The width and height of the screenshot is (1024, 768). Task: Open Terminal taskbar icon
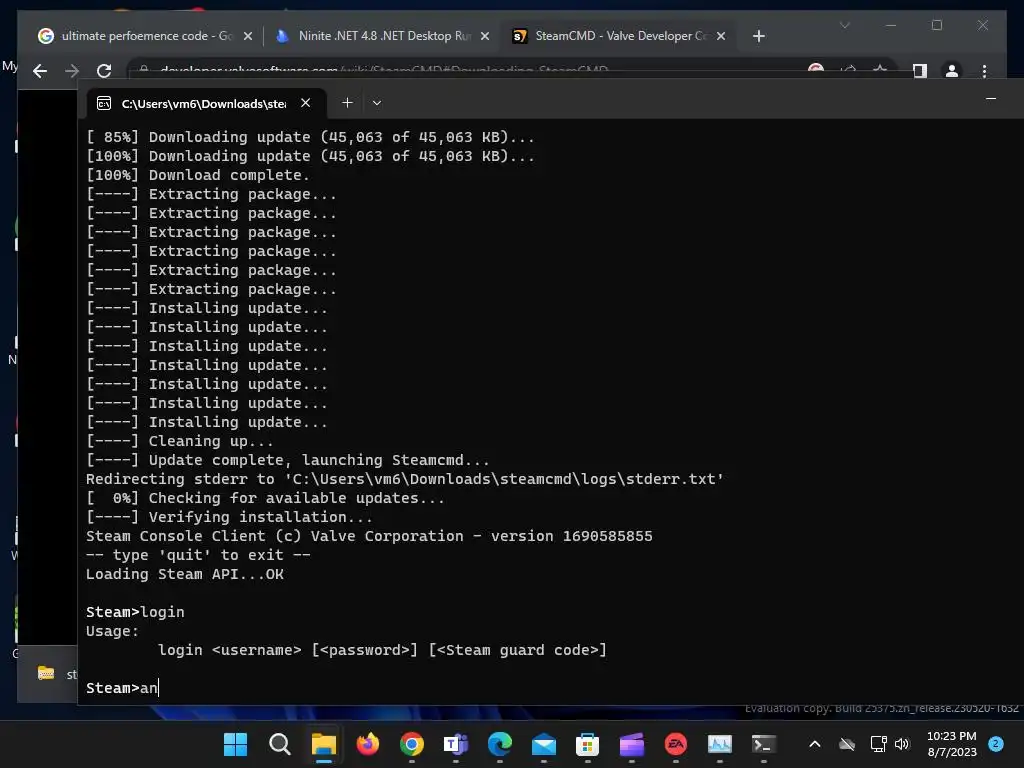click(x=763, y=744)
